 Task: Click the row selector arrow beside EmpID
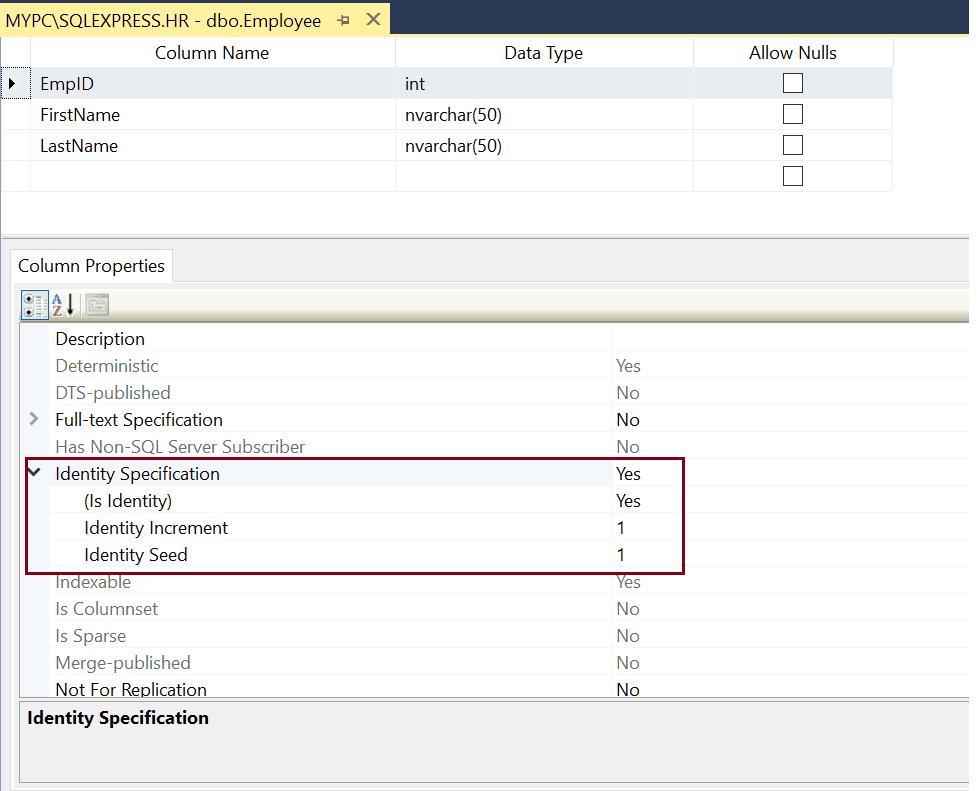coord(14,84)
